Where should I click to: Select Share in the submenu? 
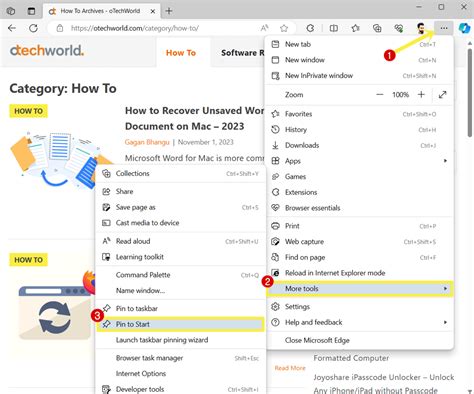[180, 192]
